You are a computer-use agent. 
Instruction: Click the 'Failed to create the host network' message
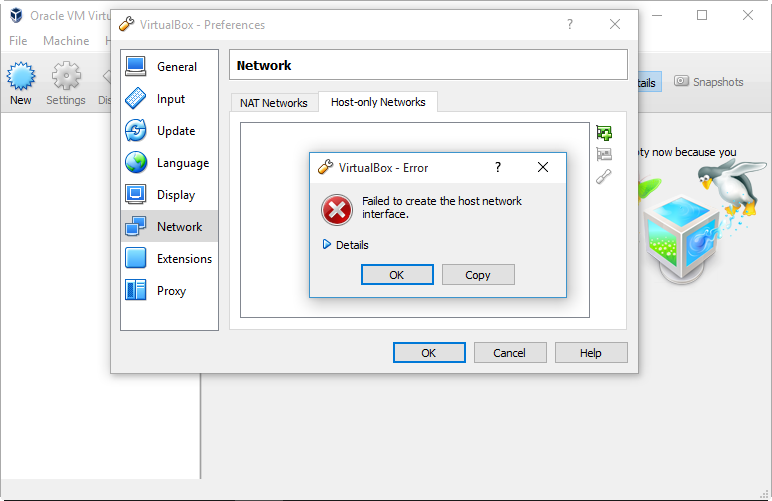(442, 207)
